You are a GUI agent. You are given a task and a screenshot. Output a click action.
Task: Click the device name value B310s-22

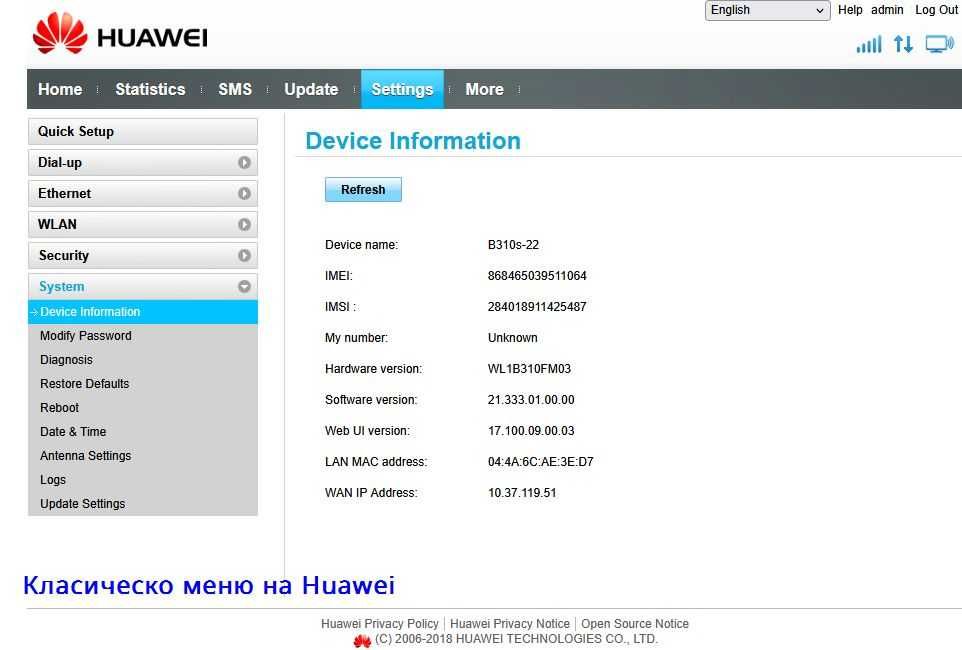(514, 245)
